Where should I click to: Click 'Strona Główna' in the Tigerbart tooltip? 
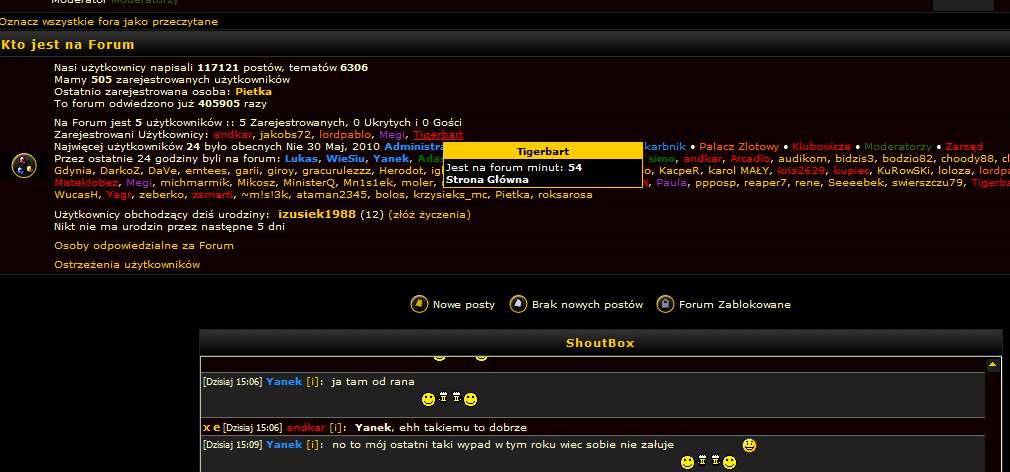point(487,180)
